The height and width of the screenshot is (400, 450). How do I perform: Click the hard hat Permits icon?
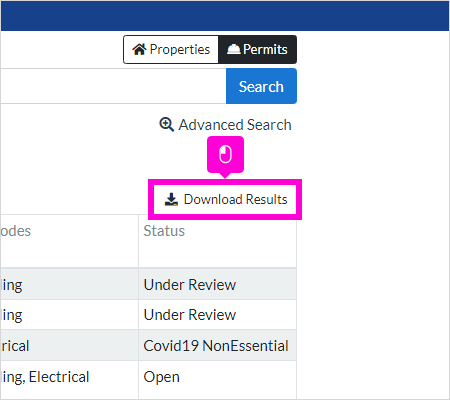(x=233, y=49)
